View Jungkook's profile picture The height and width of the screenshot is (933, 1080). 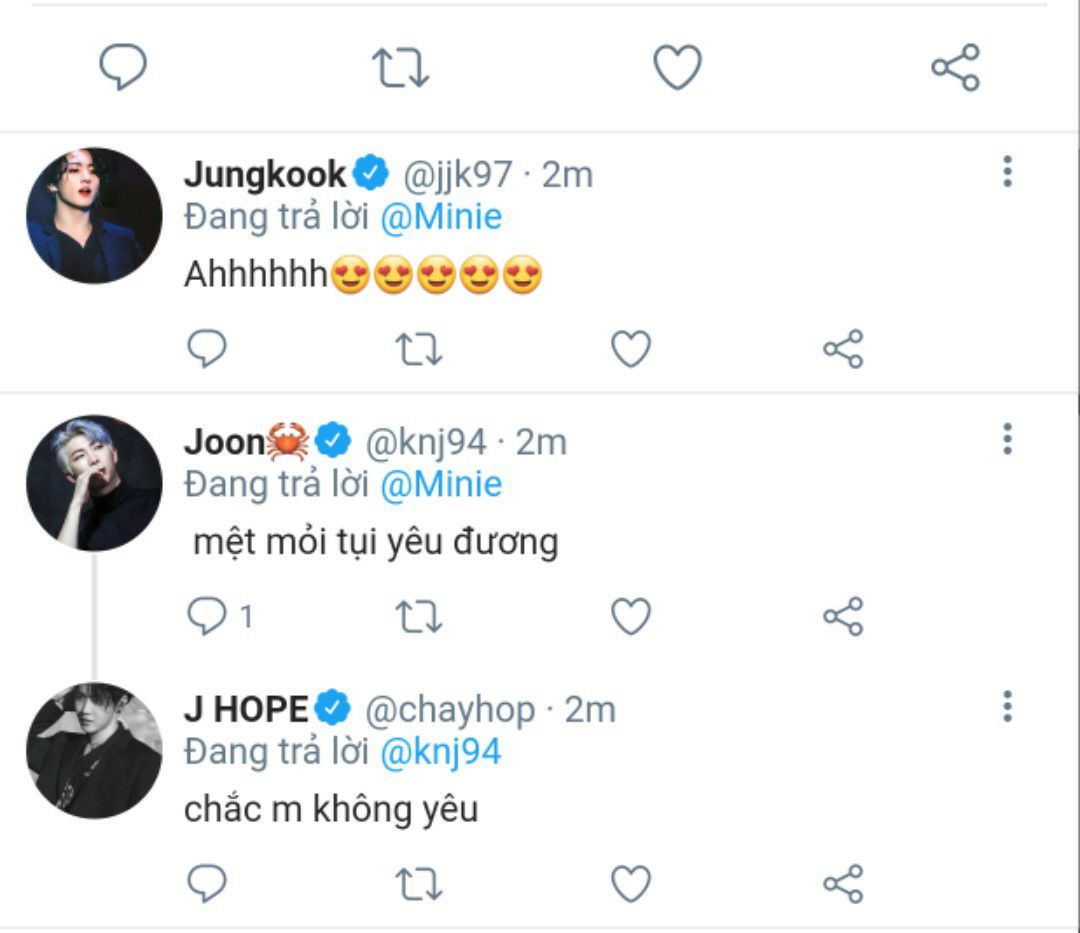tap(94, 216)
